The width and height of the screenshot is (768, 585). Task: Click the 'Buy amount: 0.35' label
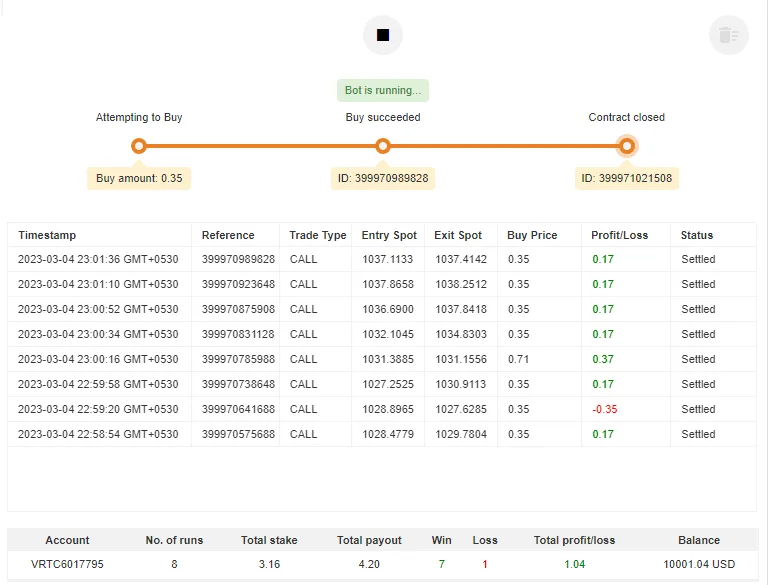pos(139,178)
